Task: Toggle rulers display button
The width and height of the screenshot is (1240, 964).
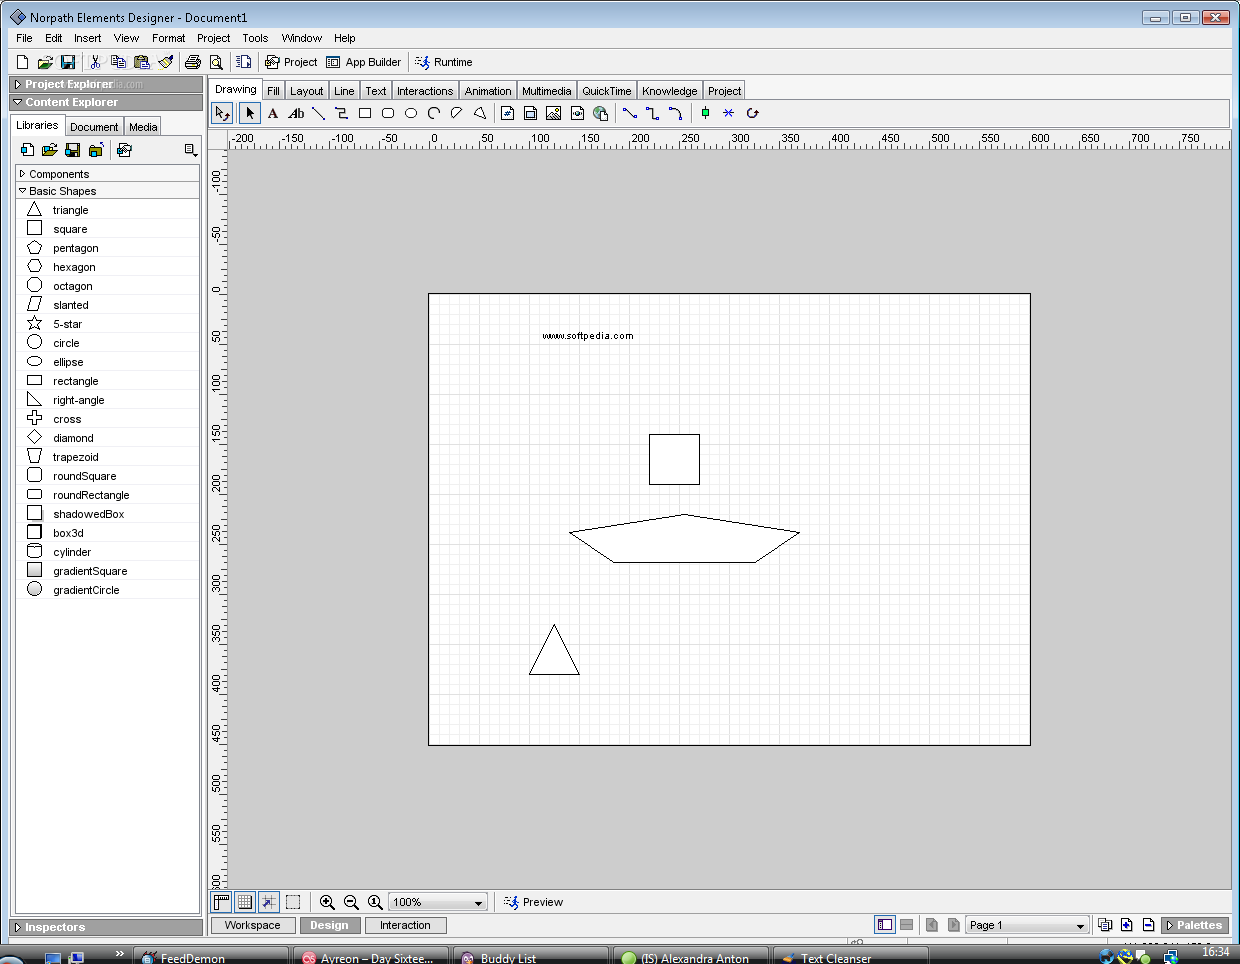Action: (x=221, y=902)
